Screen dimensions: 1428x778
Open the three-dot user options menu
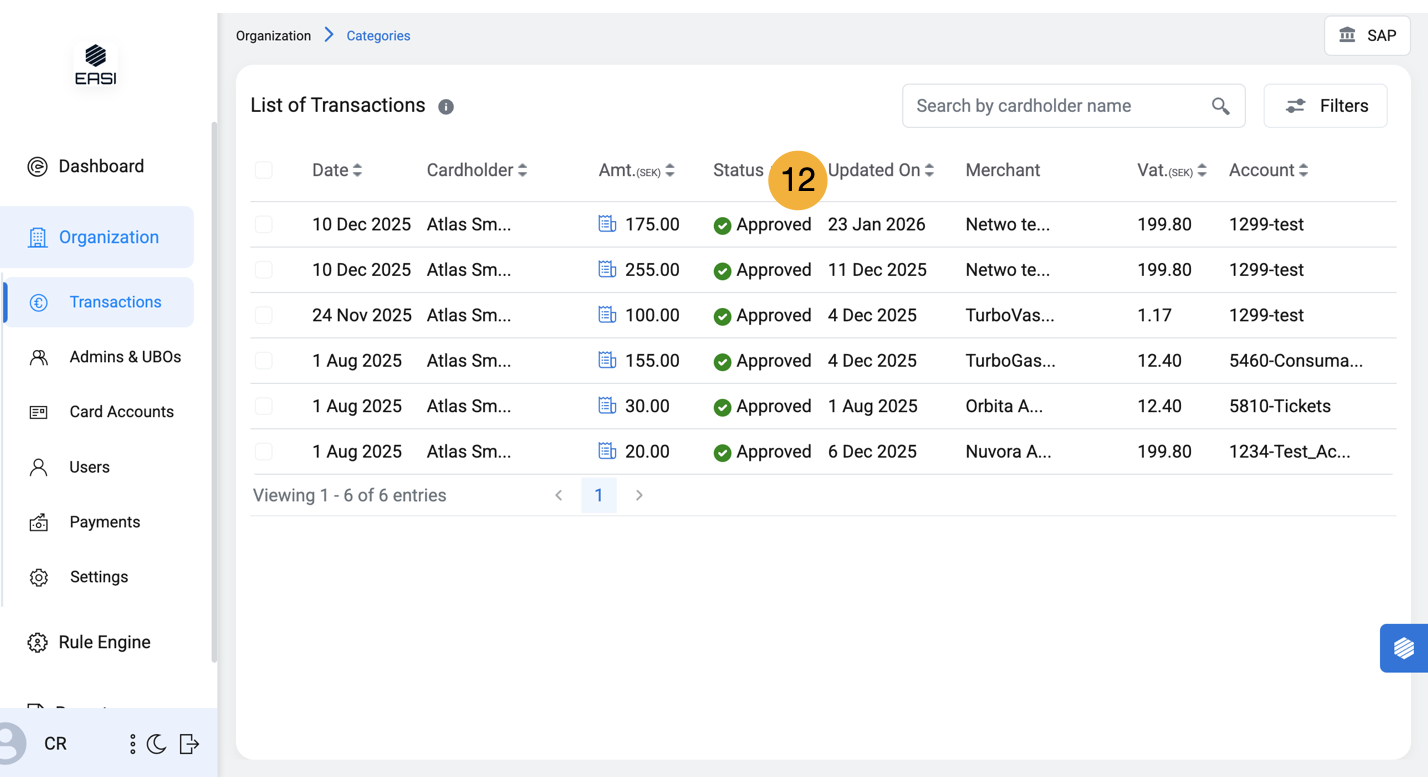[x=132, y=744]
